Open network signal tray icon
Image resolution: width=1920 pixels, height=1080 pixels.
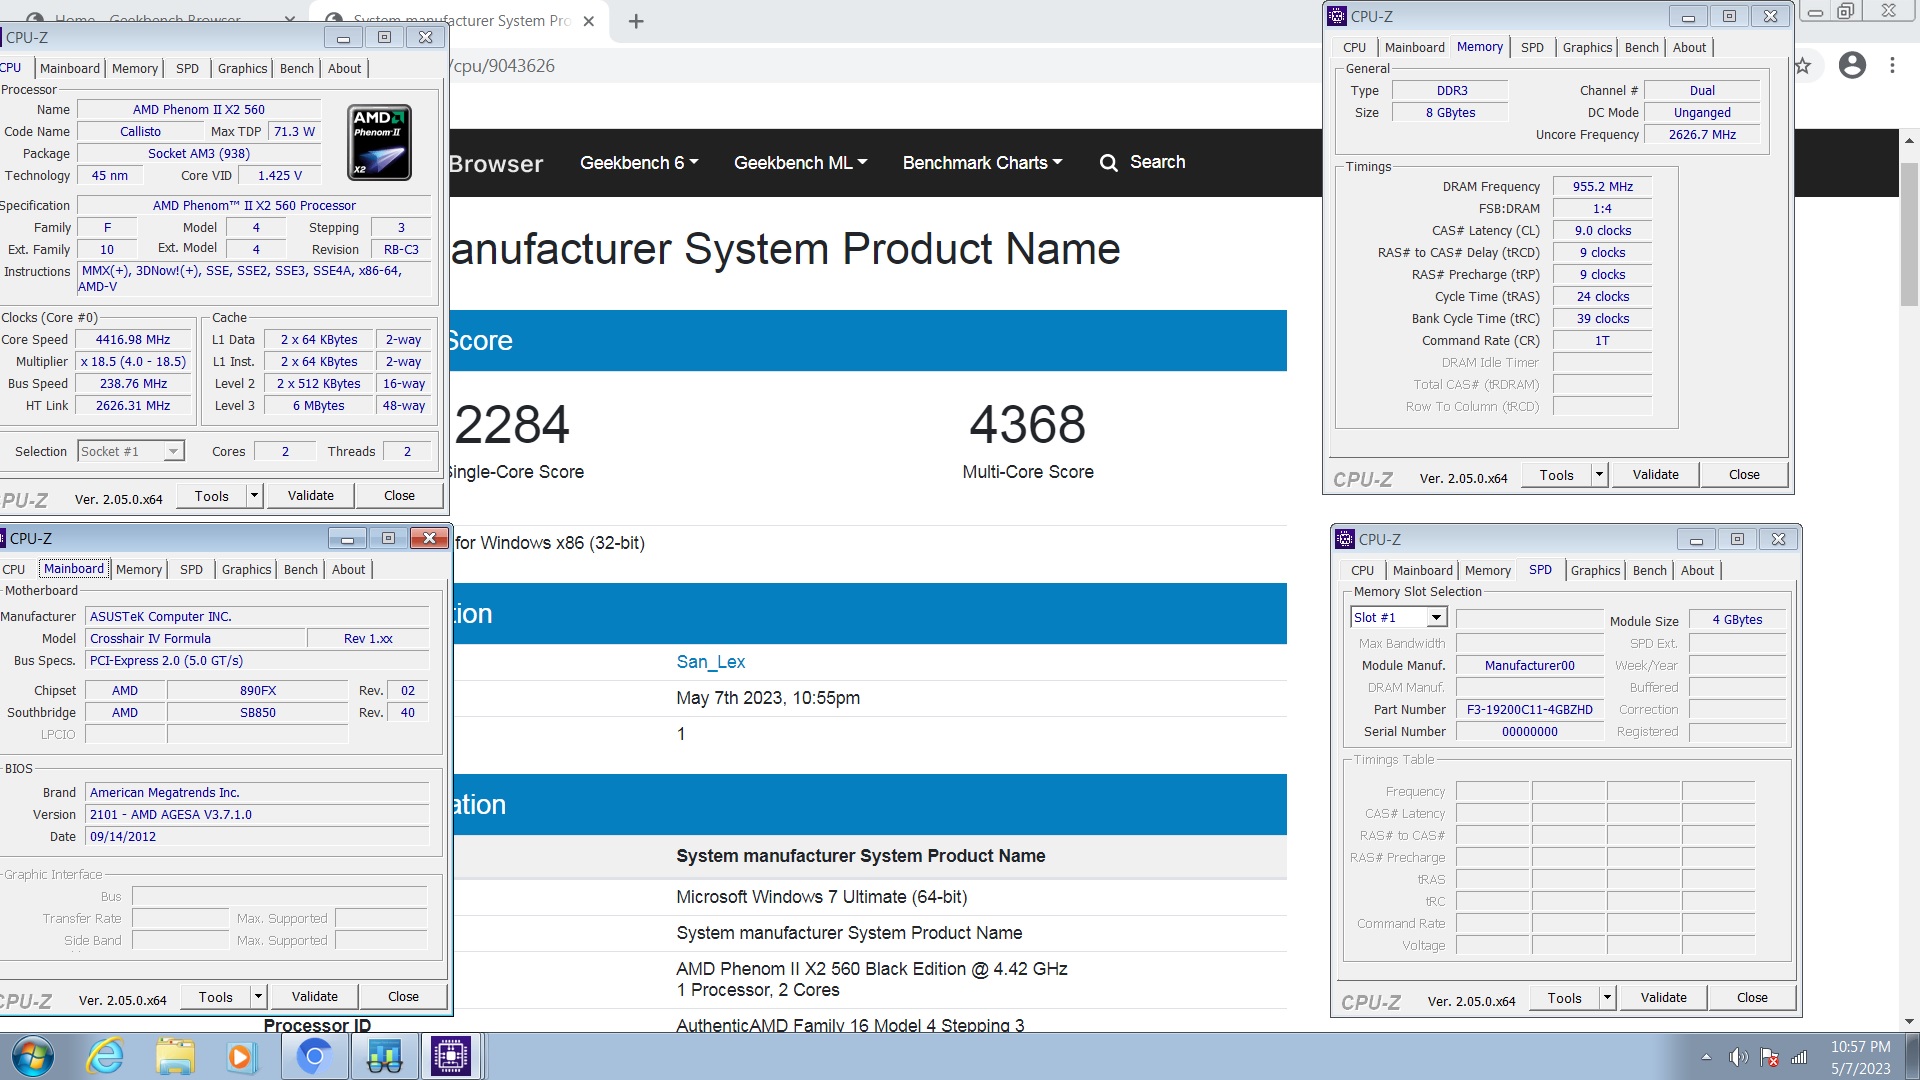click(1799, 1057)
